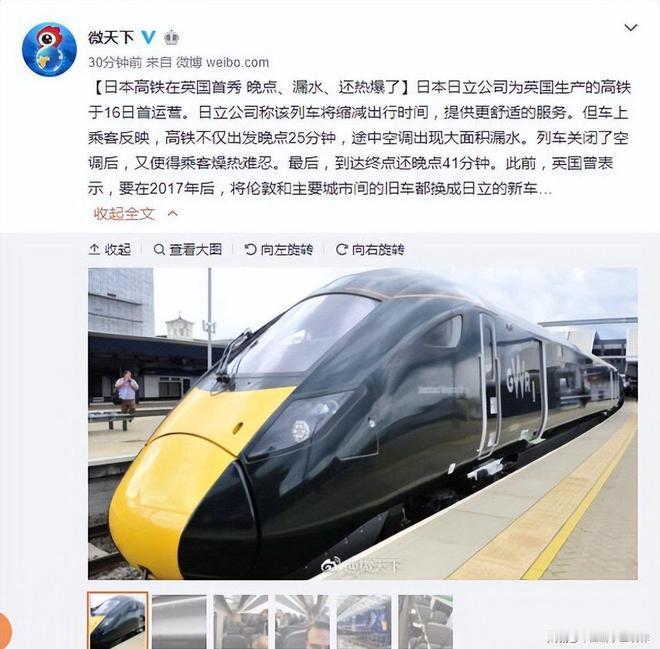Click the 30分钟前 timestamp
The height and width of the screenshot is (649, 660).
tap(115, 62)
